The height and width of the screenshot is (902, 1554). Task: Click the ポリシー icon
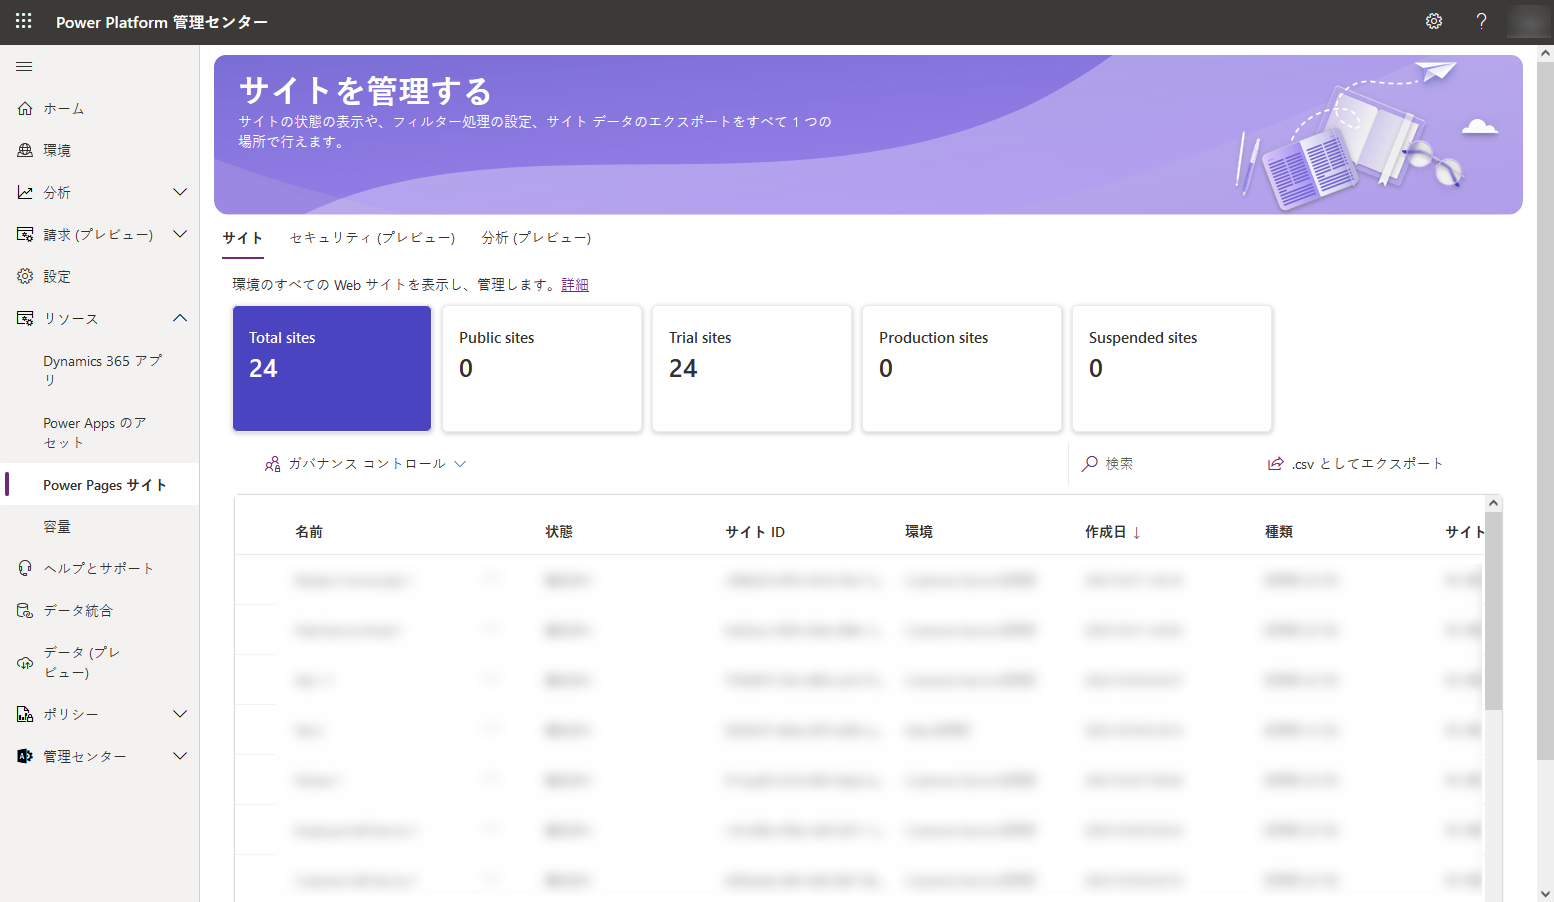point(25,714)
